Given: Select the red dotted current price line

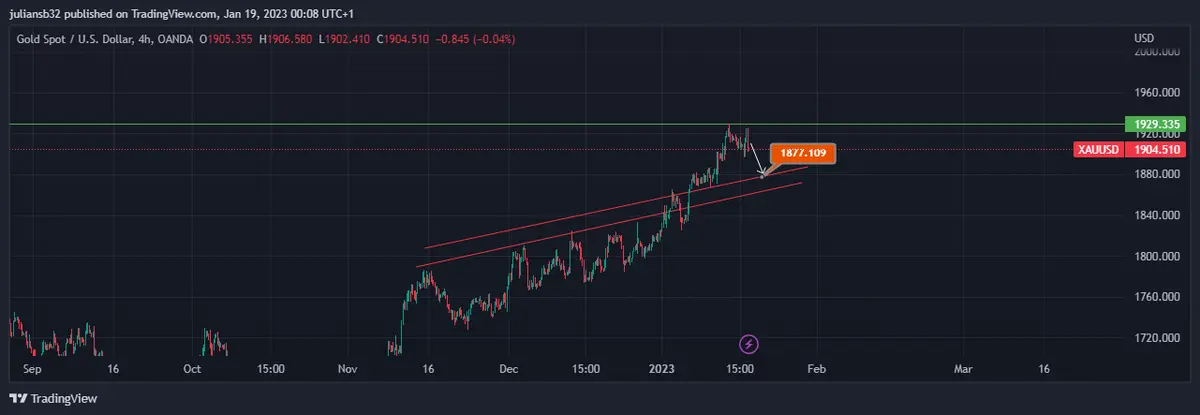Looking at the screenshot, I should point(400,149).
